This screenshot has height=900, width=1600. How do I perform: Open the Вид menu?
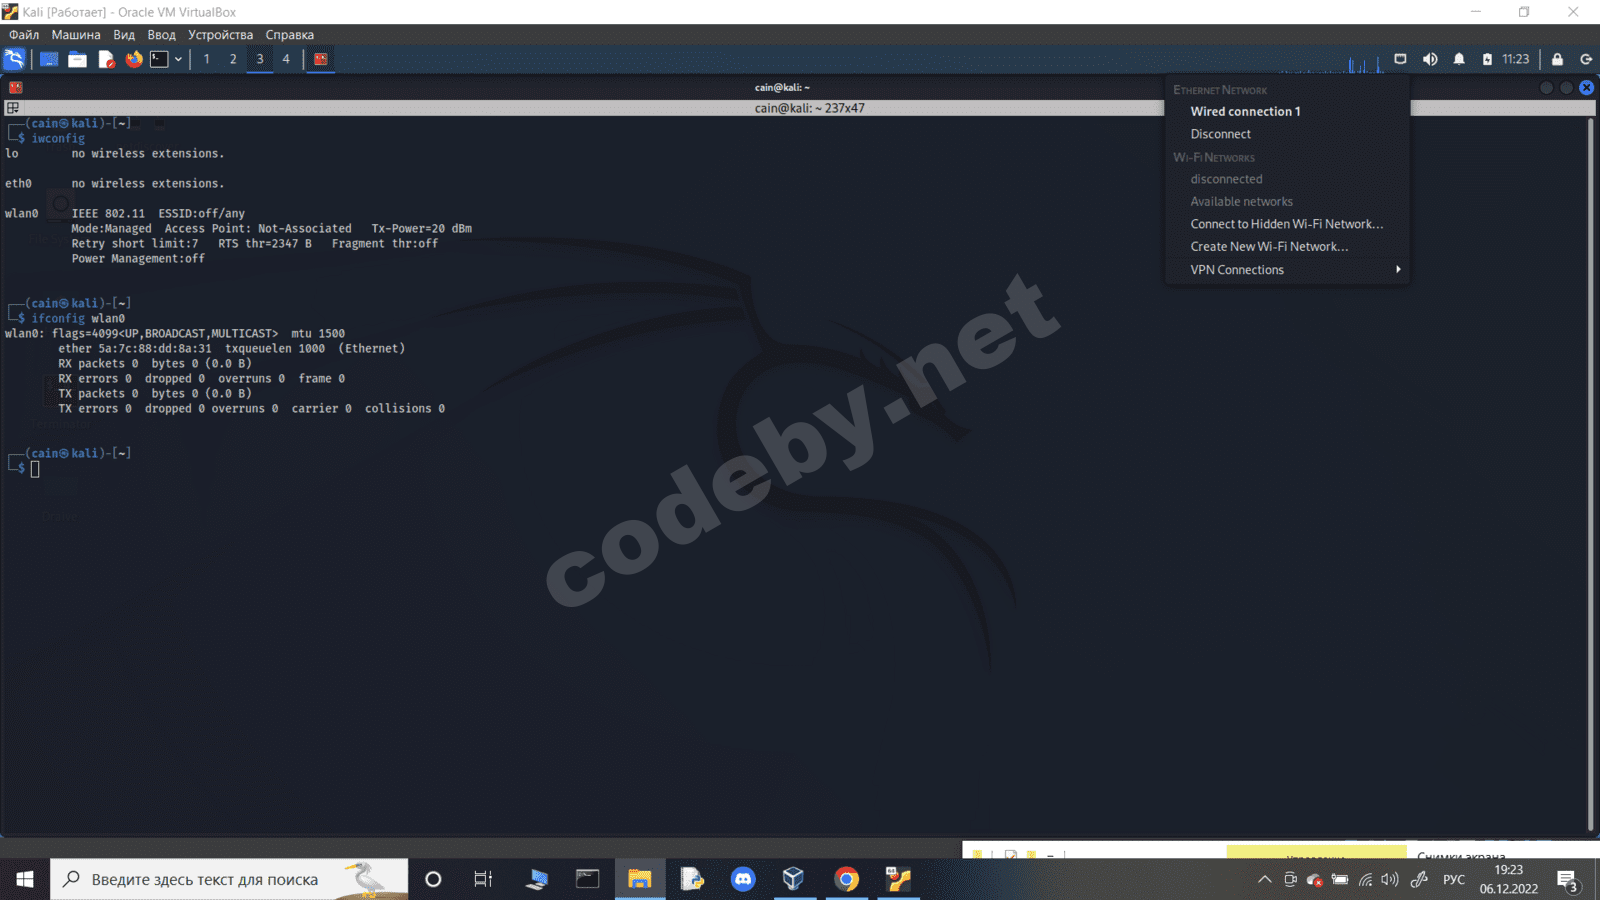pos(124,35)
